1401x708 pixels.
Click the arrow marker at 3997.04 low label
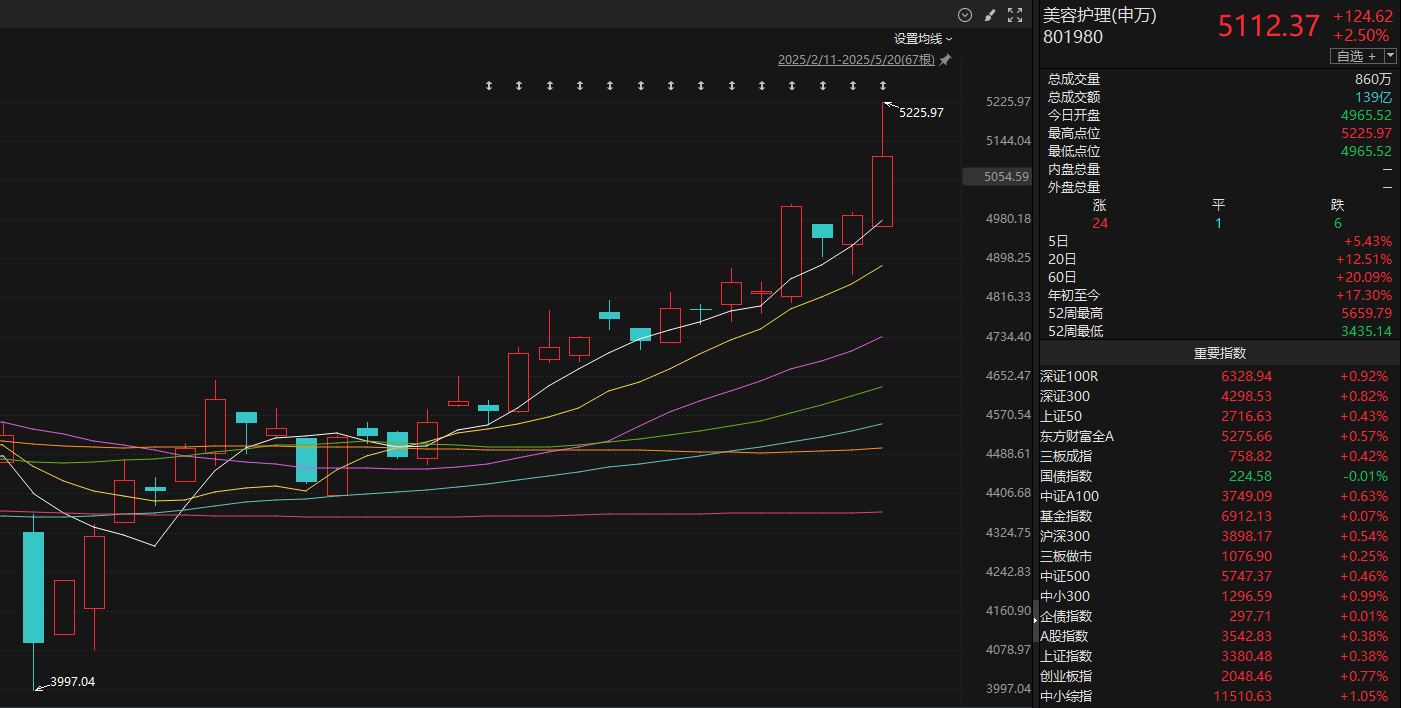pyautogui.click(x=41, y=685)
